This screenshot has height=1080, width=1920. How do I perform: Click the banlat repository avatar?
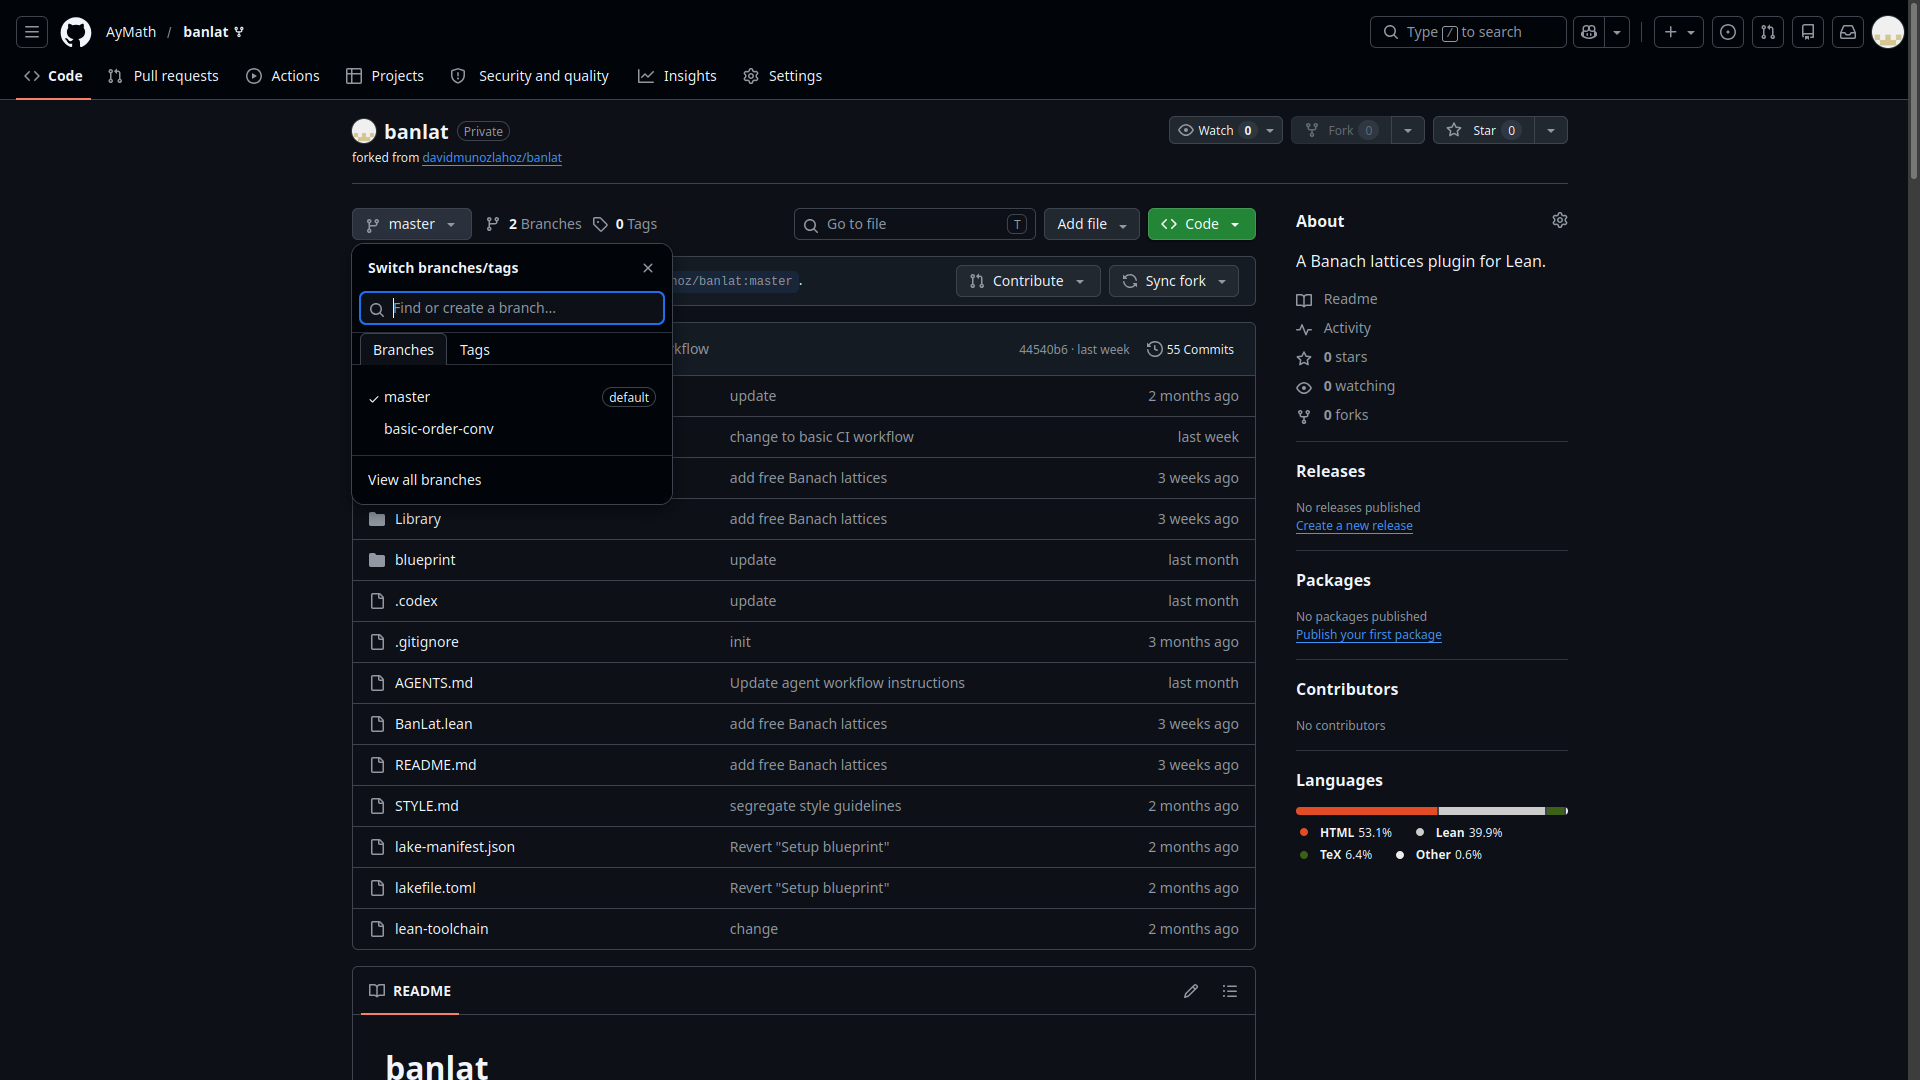coord(364,131)
